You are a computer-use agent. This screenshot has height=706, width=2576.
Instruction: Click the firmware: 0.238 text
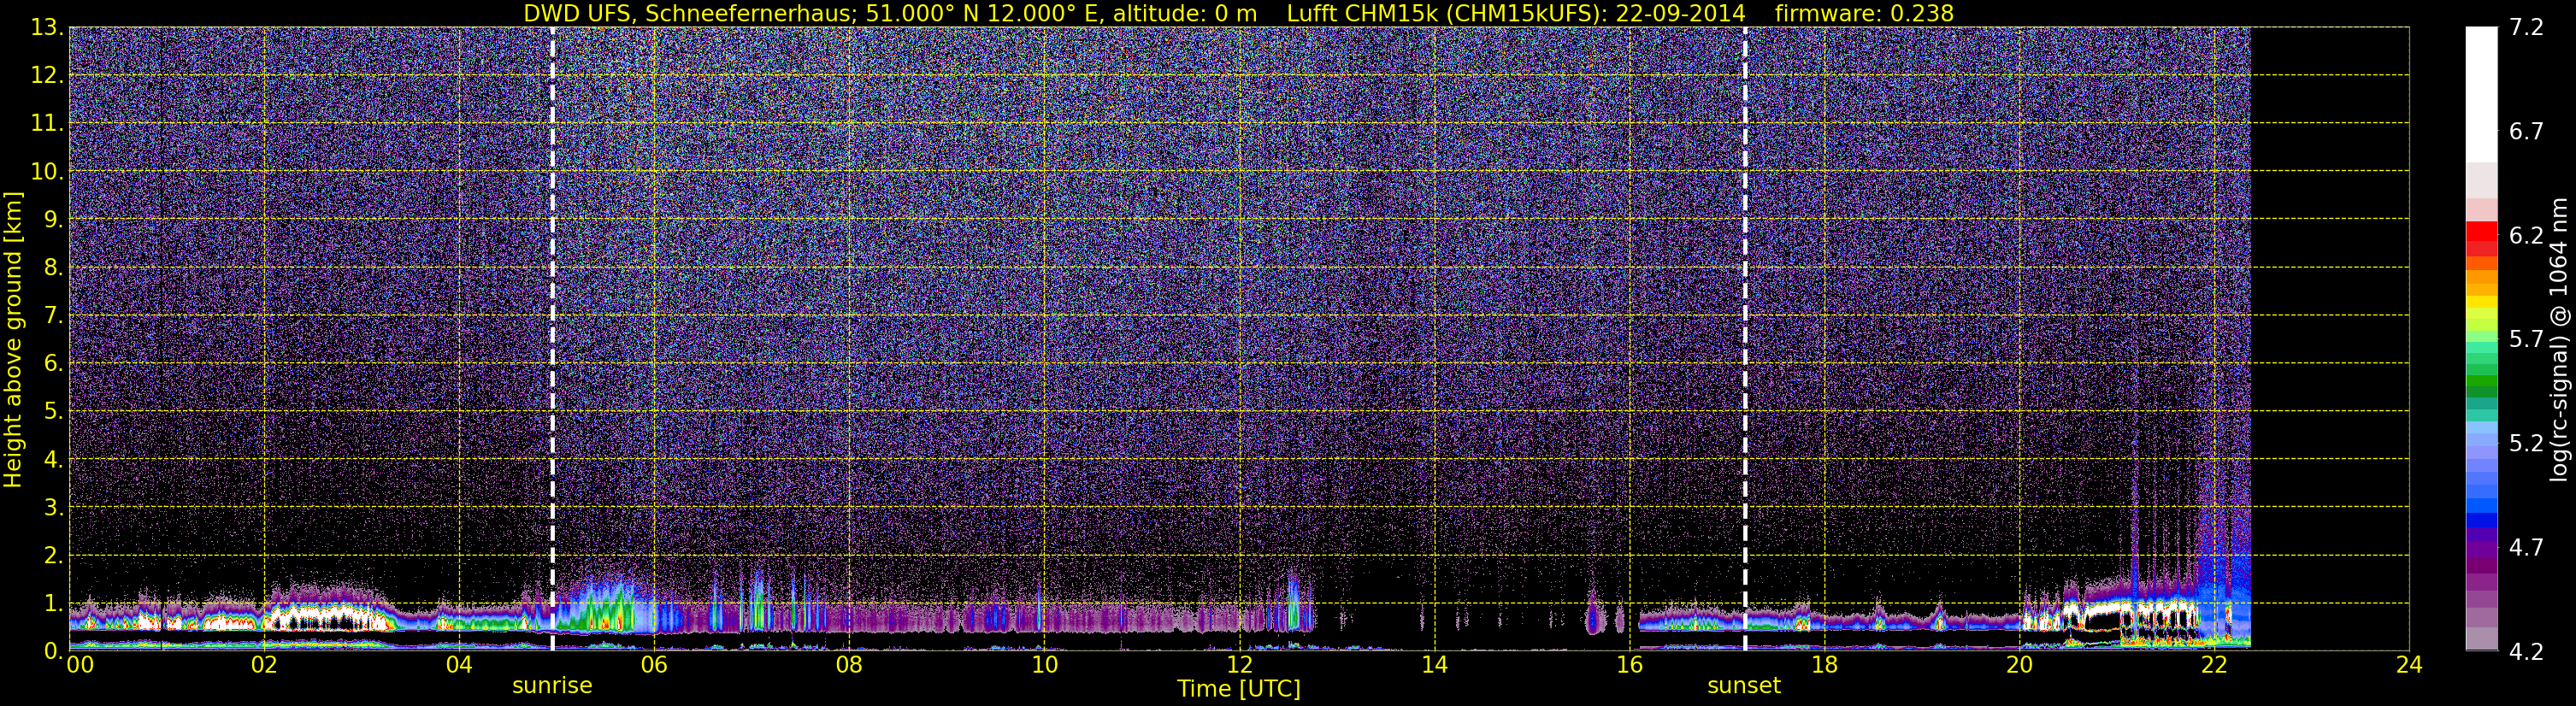1864,13
